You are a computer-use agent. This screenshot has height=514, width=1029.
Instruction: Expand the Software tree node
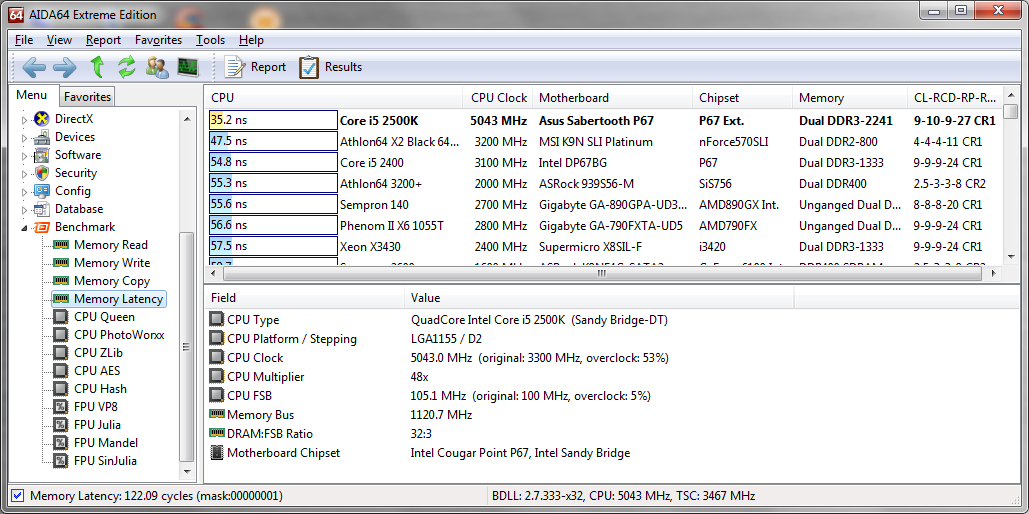(26, 156)
